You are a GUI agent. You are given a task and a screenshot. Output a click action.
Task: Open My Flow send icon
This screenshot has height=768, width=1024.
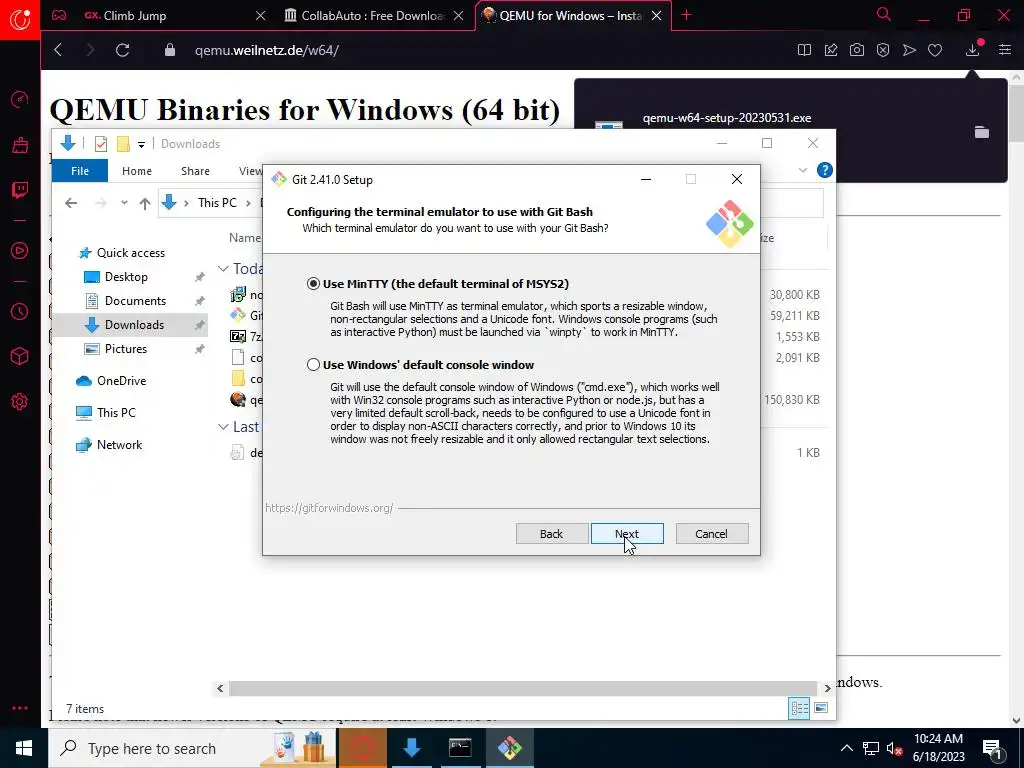tap(908, 50)
